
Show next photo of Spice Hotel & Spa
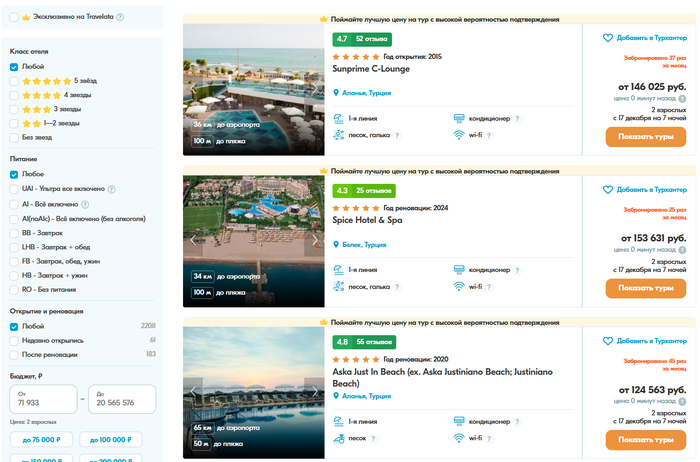click(x=314, y=240)
